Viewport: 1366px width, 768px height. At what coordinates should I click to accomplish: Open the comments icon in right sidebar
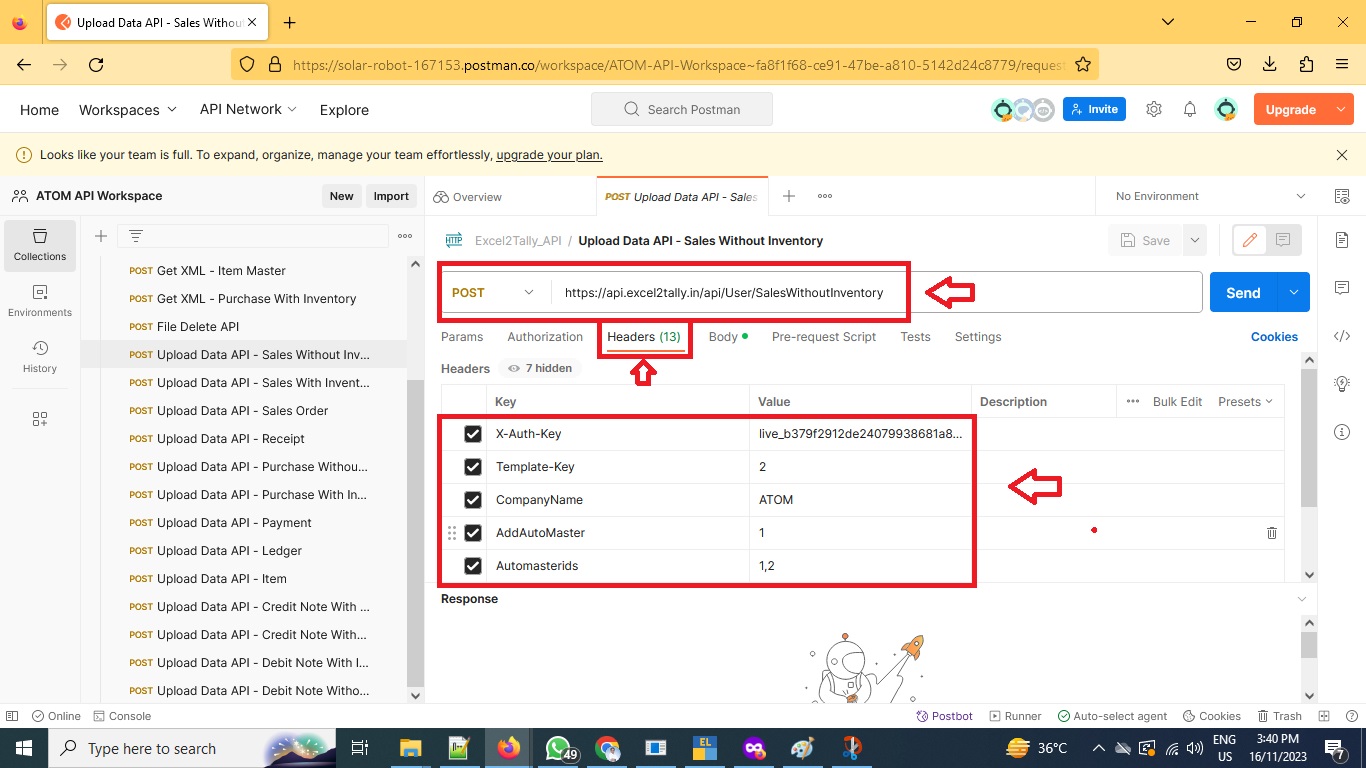tap(1342, 288)
